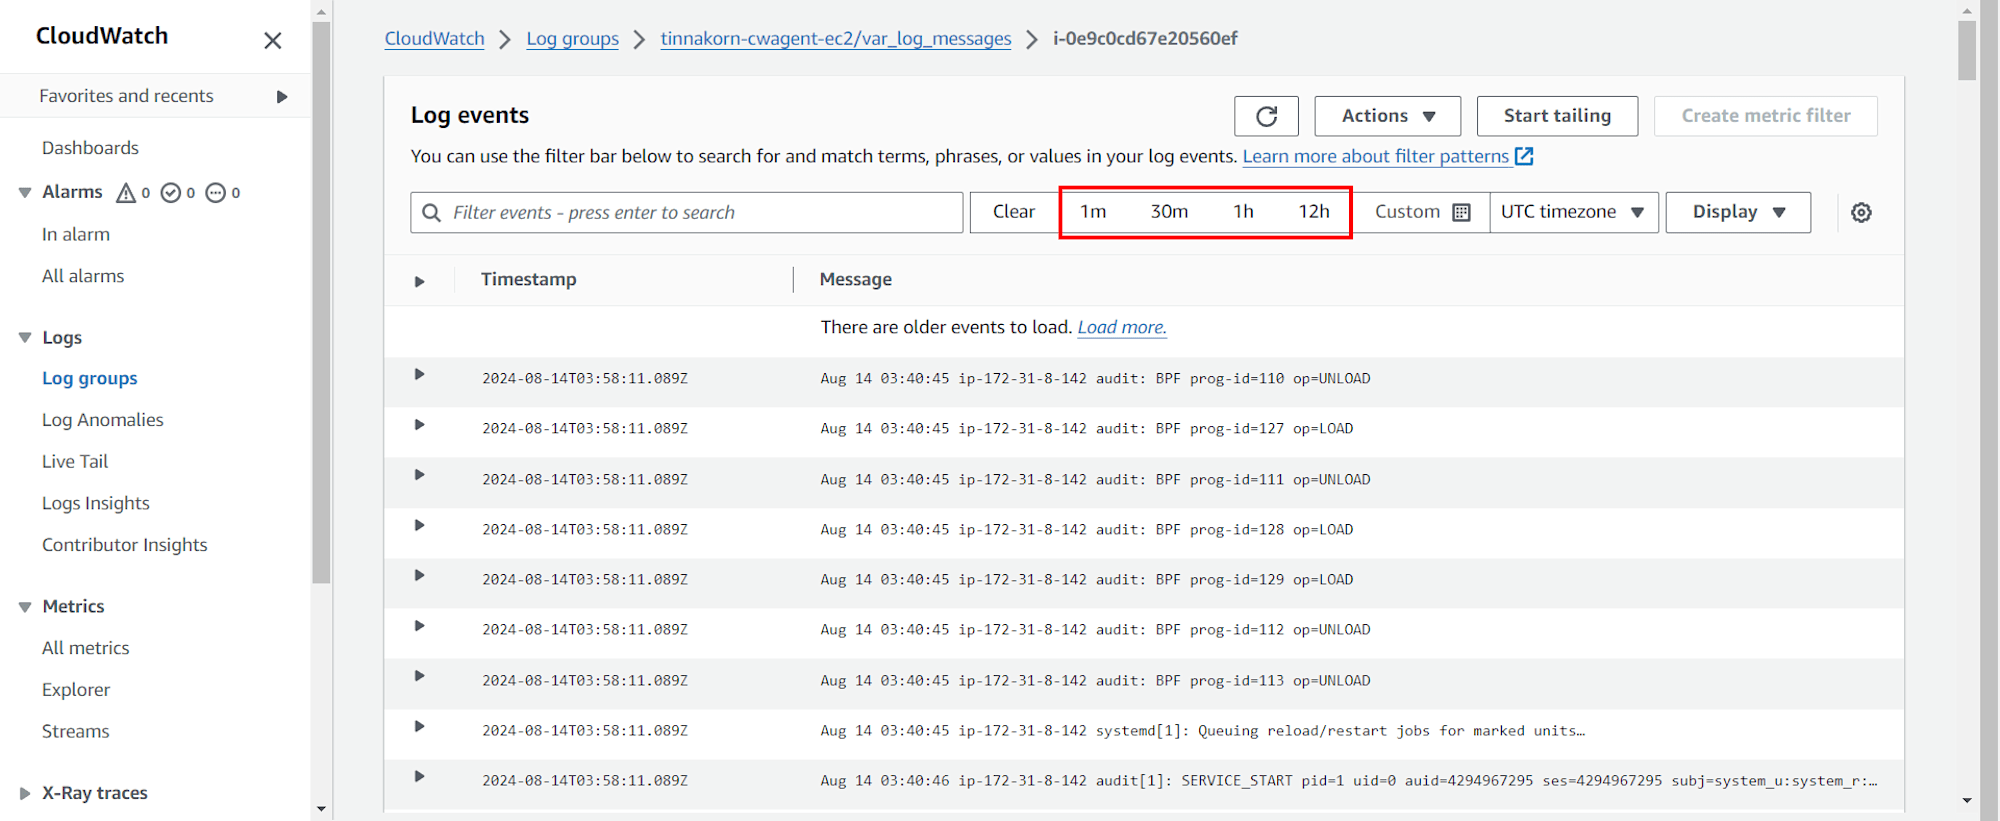Image resolution: width=2000 pixels, height=821 pixels.
Task: Open the Display dropdown
Action: (1738, 212)
